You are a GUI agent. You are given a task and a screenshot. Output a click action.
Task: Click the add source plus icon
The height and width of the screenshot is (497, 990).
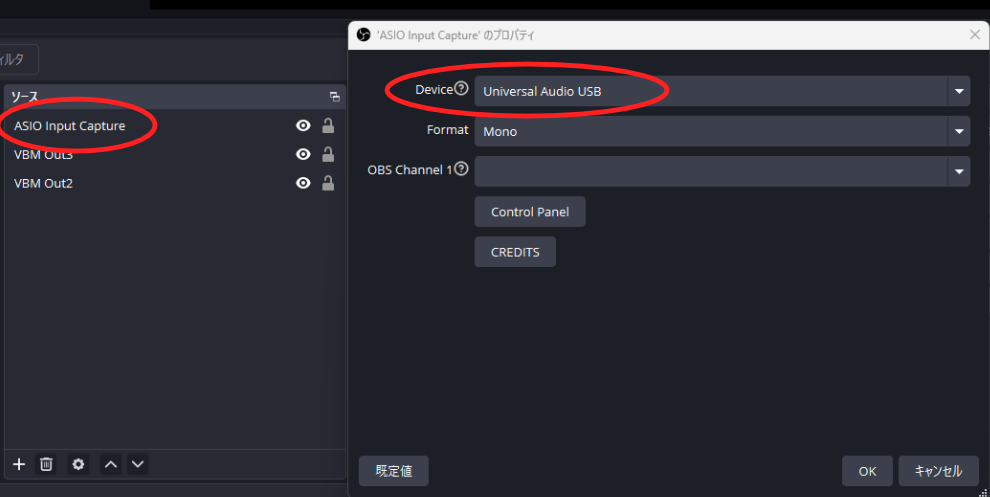[x=18, y=464]
